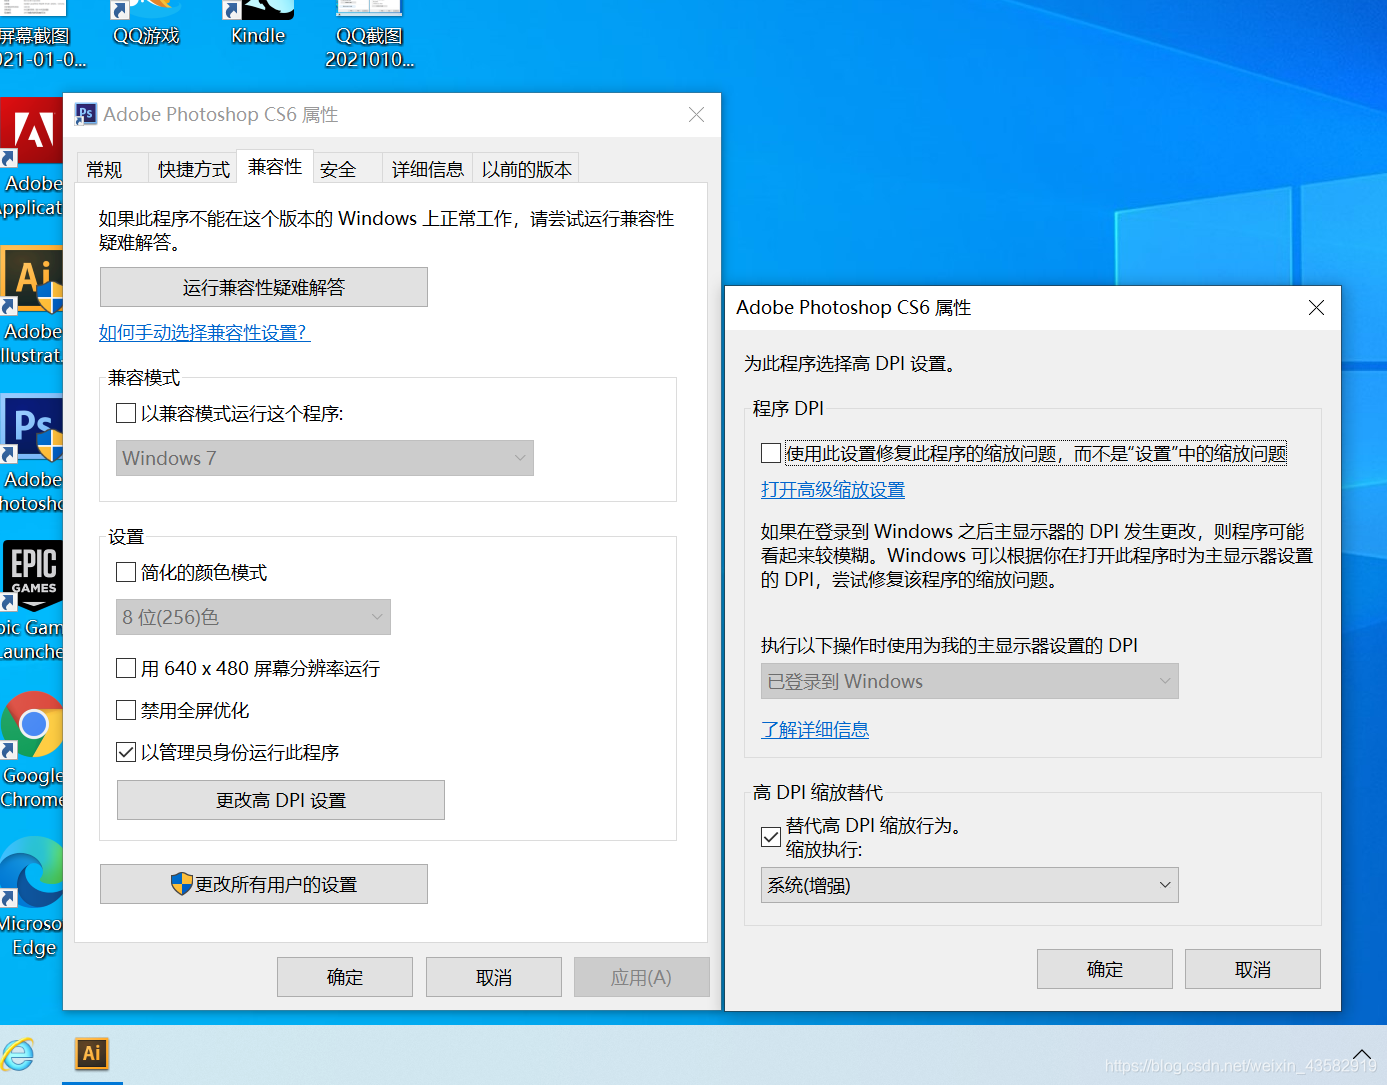This screenshot has height=1085, width=1387.
Task: Close the DPI settings dialog
Action: 1316,308
